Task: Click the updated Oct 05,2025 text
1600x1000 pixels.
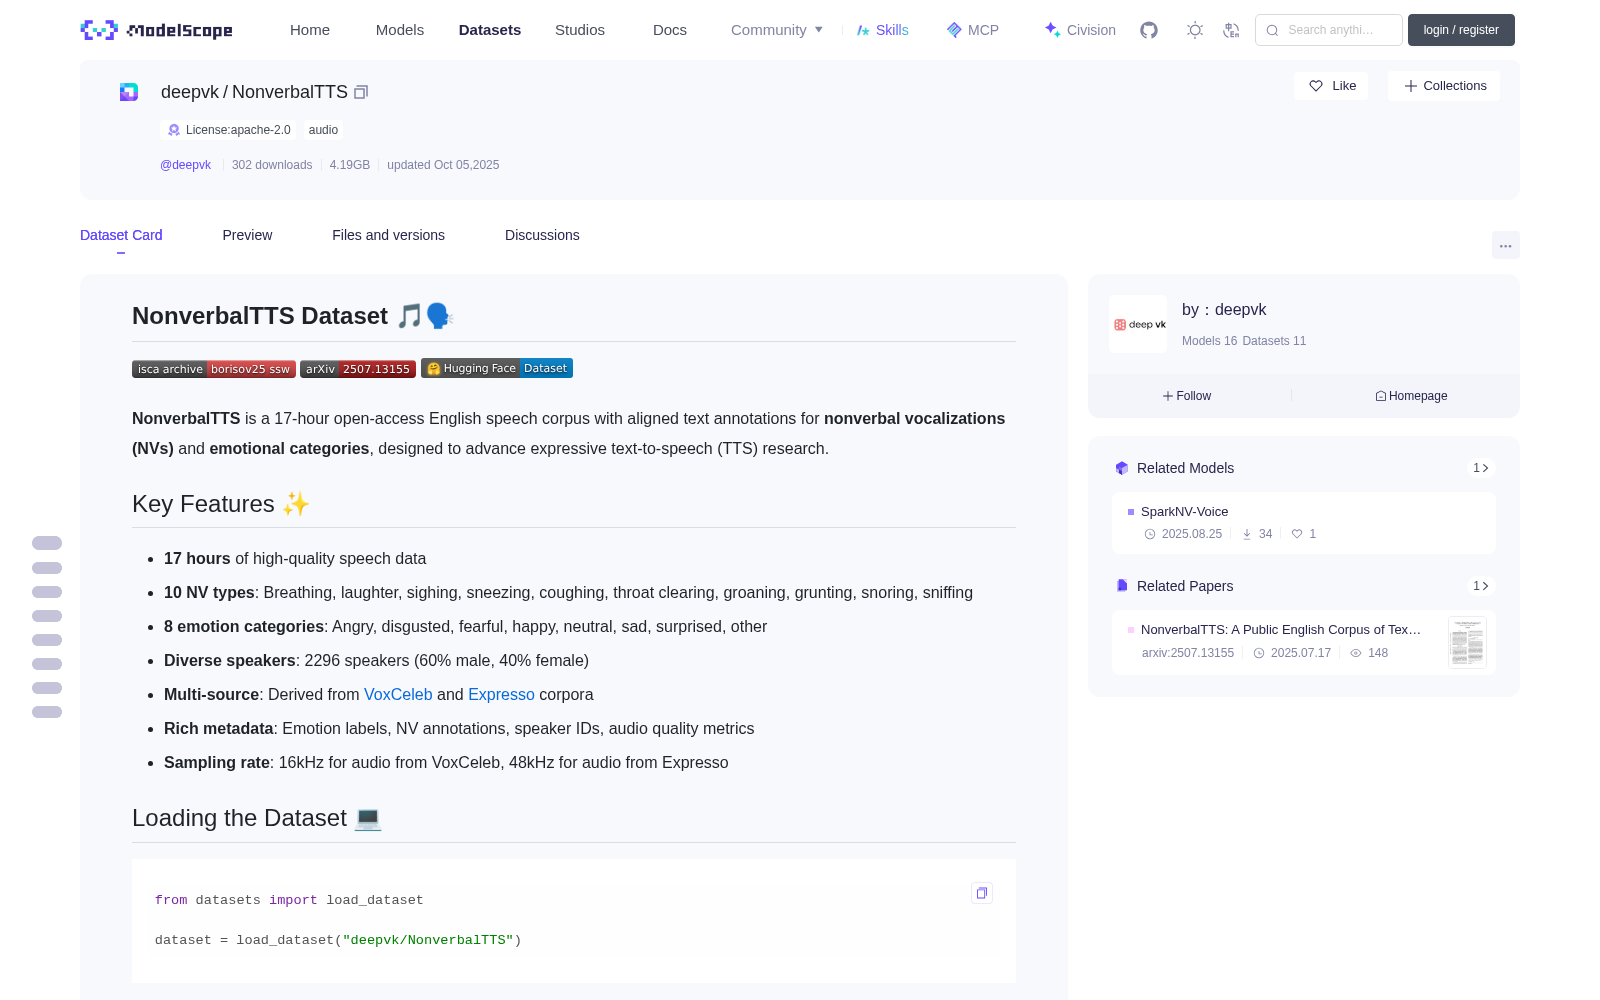Action: pos(443,165)
